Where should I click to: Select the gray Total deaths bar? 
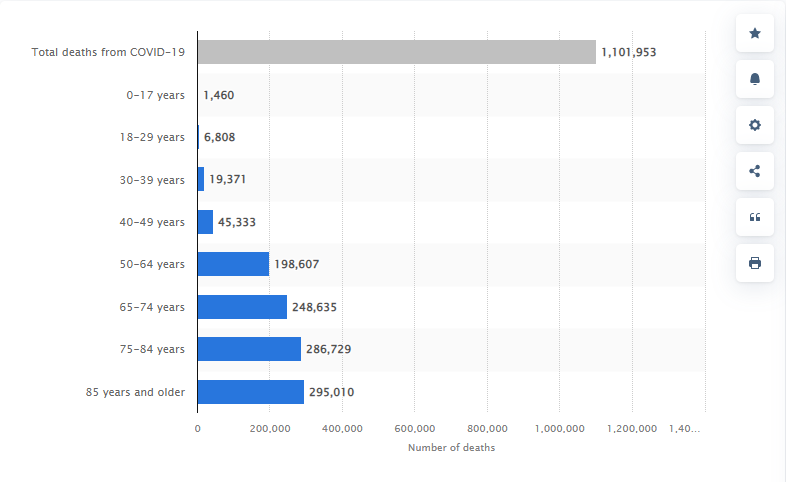tap(396, 52)
